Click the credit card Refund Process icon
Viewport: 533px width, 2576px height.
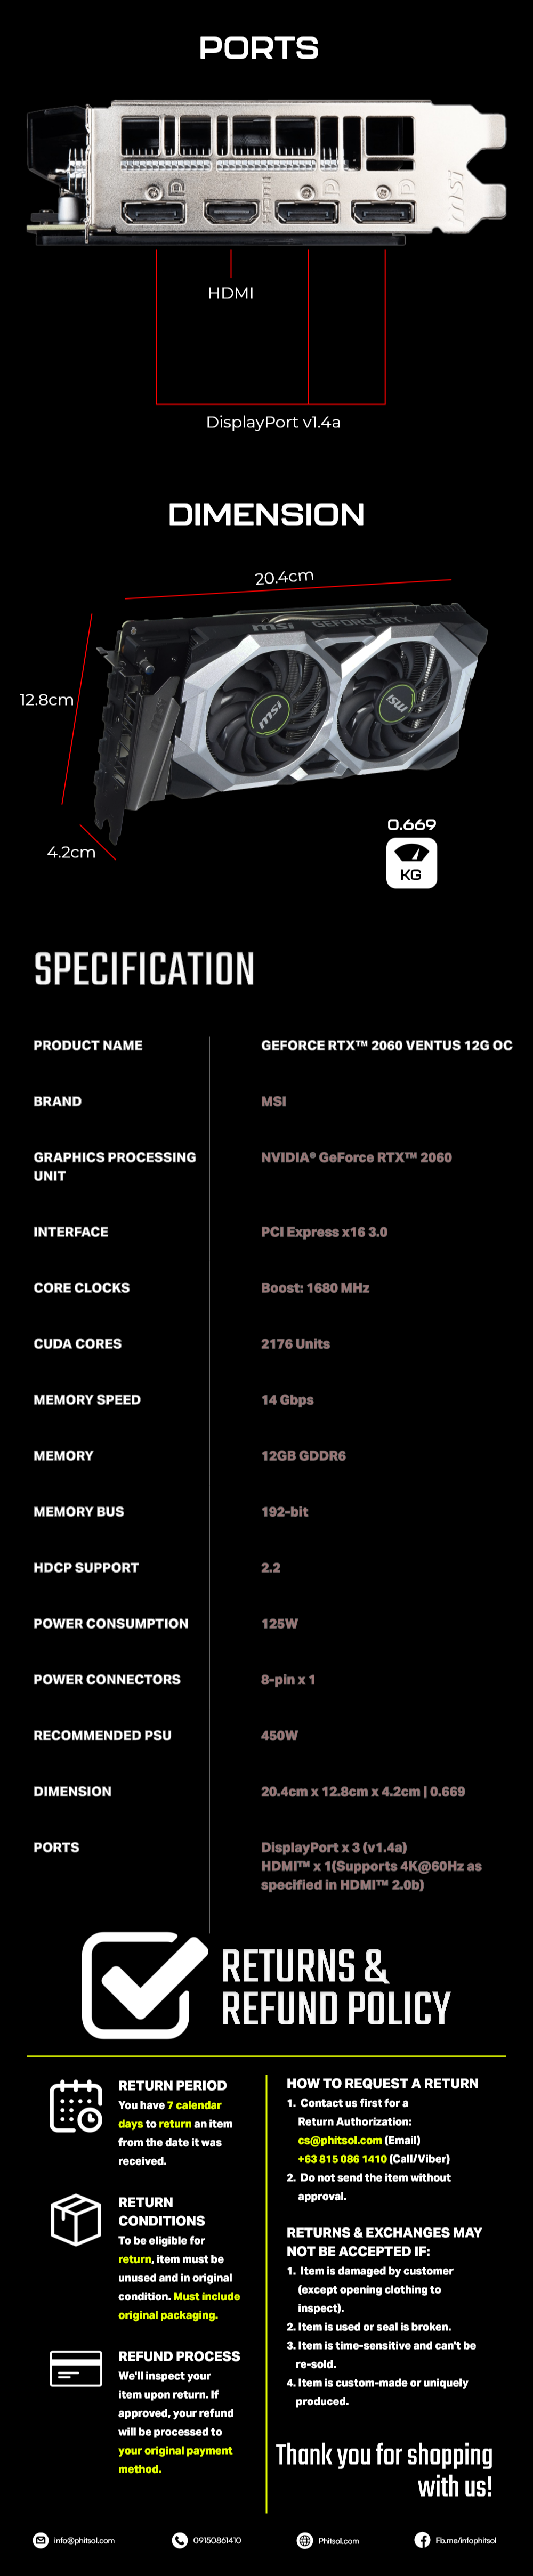click(x=76, y=2368)
